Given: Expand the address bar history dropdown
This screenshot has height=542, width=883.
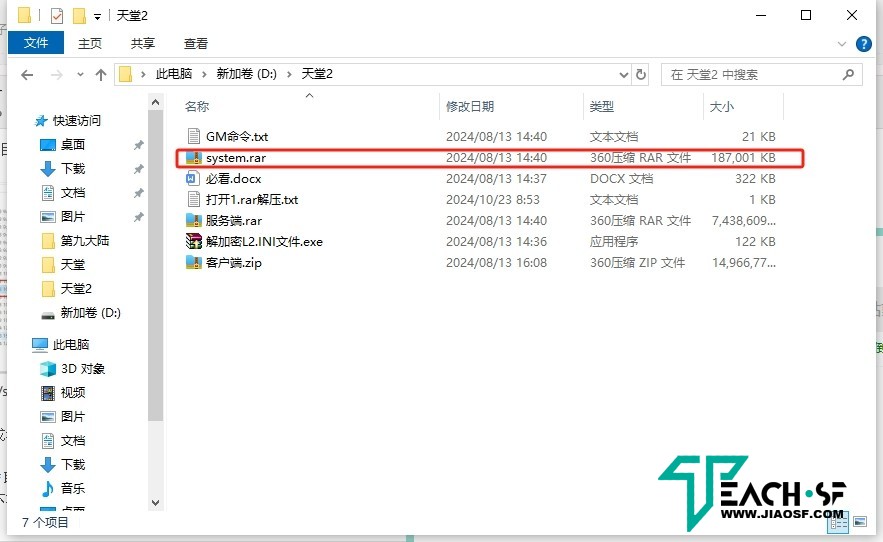Looking at the screenshot, I should [623, 74].
